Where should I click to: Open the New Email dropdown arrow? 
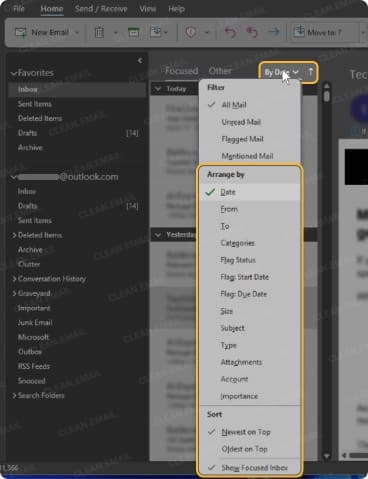(77, 33)
